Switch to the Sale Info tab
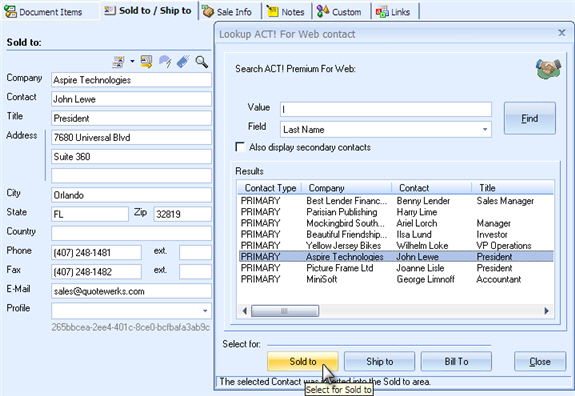Image resolution: width=575 pixels, height=396 pixels. pos(227,12)
